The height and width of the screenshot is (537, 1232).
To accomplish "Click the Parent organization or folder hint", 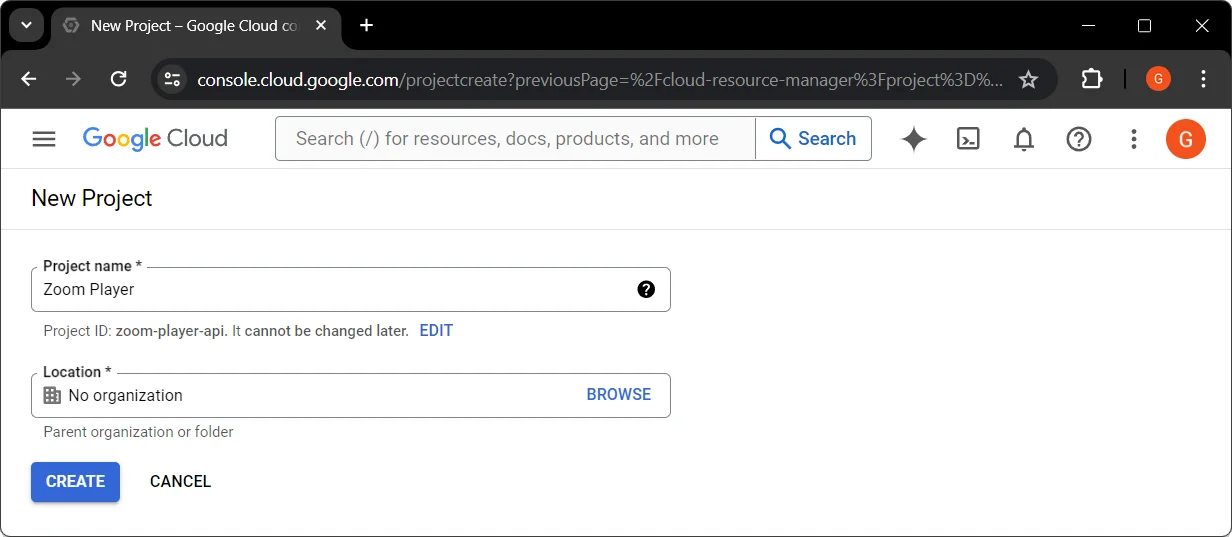I will click(x=138, y=433).
